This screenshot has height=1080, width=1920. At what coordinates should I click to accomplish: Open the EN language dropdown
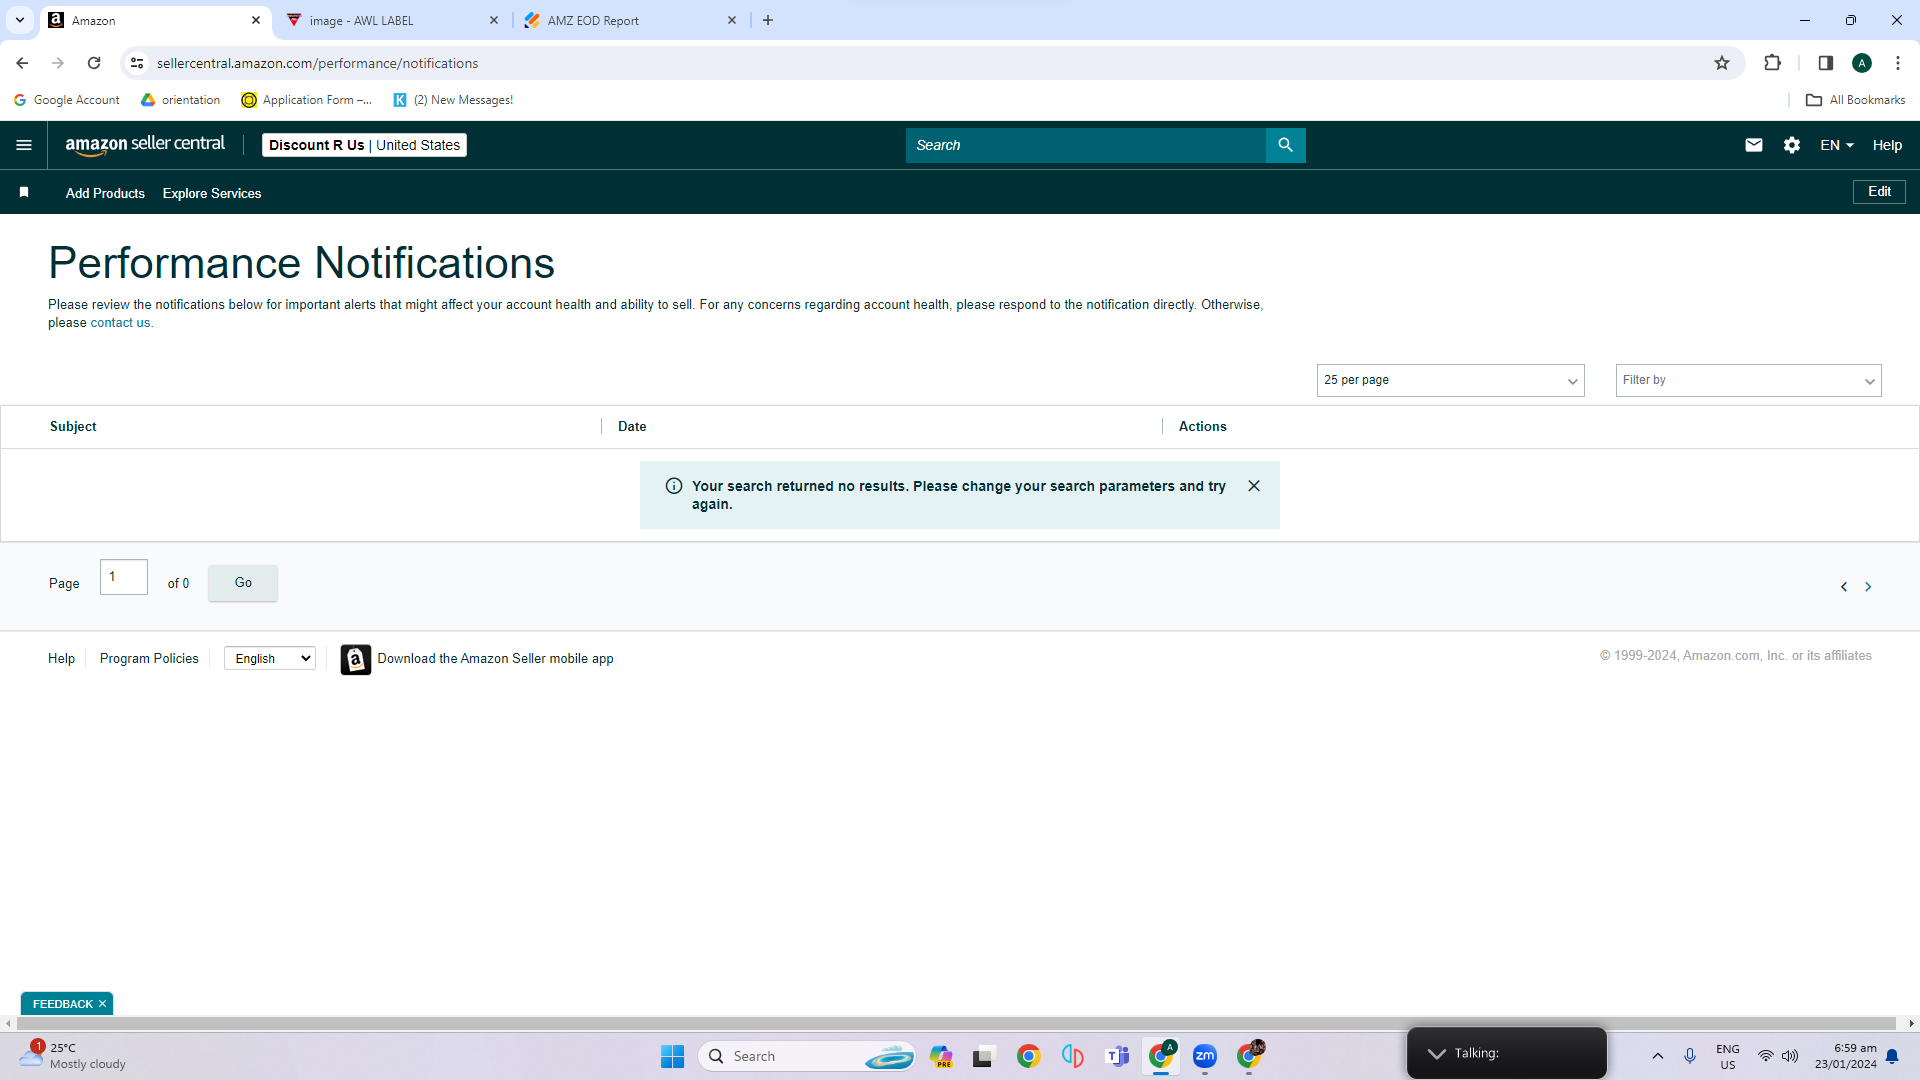1837,145
